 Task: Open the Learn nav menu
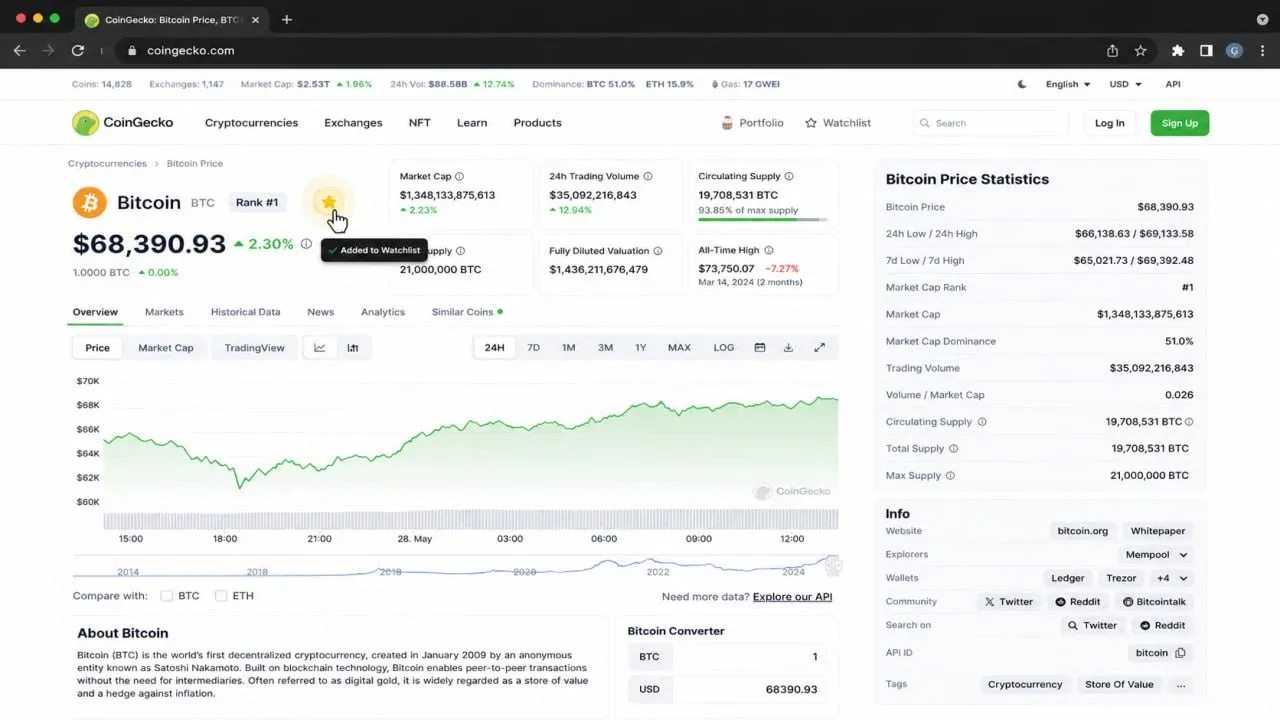pyautogui.click(x=472, y=123)
